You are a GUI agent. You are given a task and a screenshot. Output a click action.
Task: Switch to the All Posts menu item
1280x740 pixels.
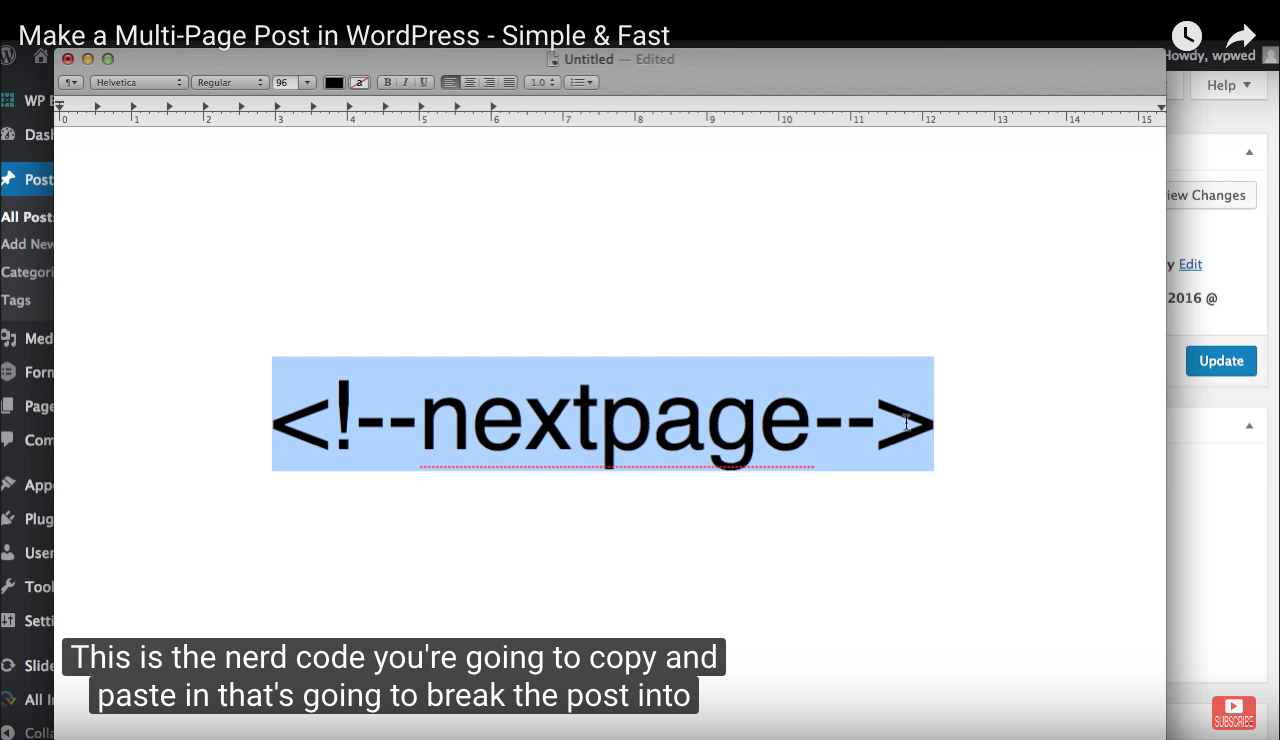25,217
